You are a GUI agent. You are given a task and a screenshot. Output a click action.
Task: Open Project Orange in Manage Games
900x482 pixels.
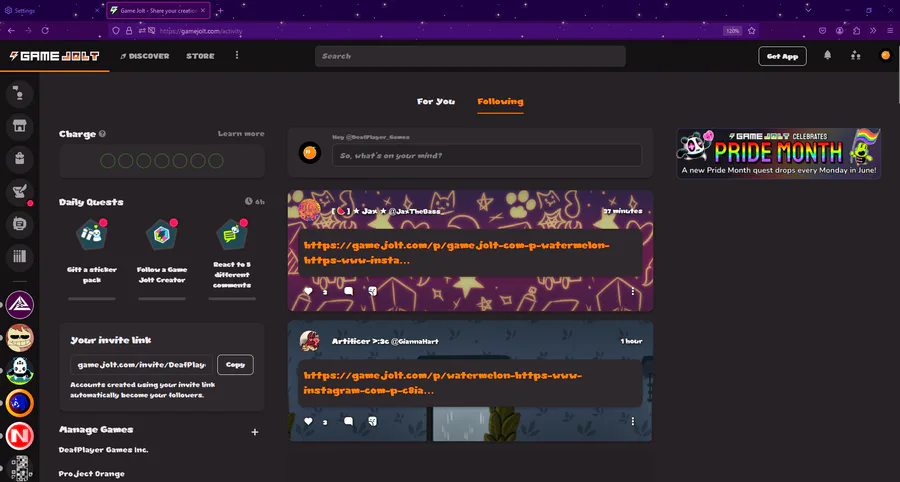pyautogui.click(x=91, y=474)
